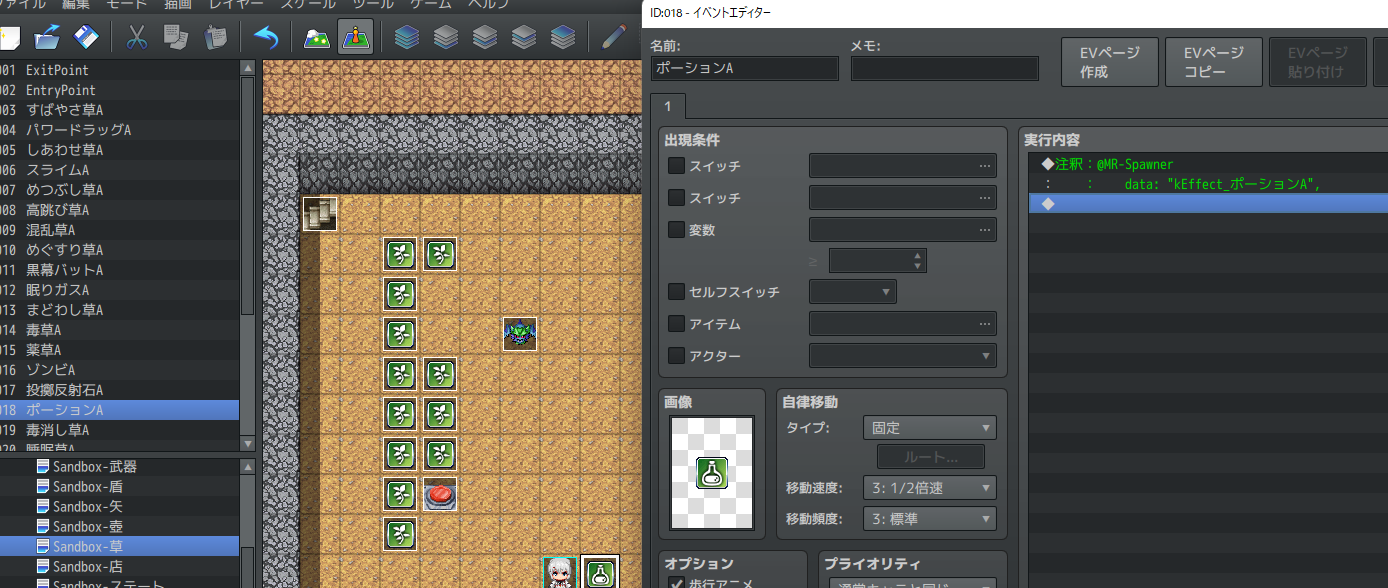Open the 変数 selector field

(903, 230)
